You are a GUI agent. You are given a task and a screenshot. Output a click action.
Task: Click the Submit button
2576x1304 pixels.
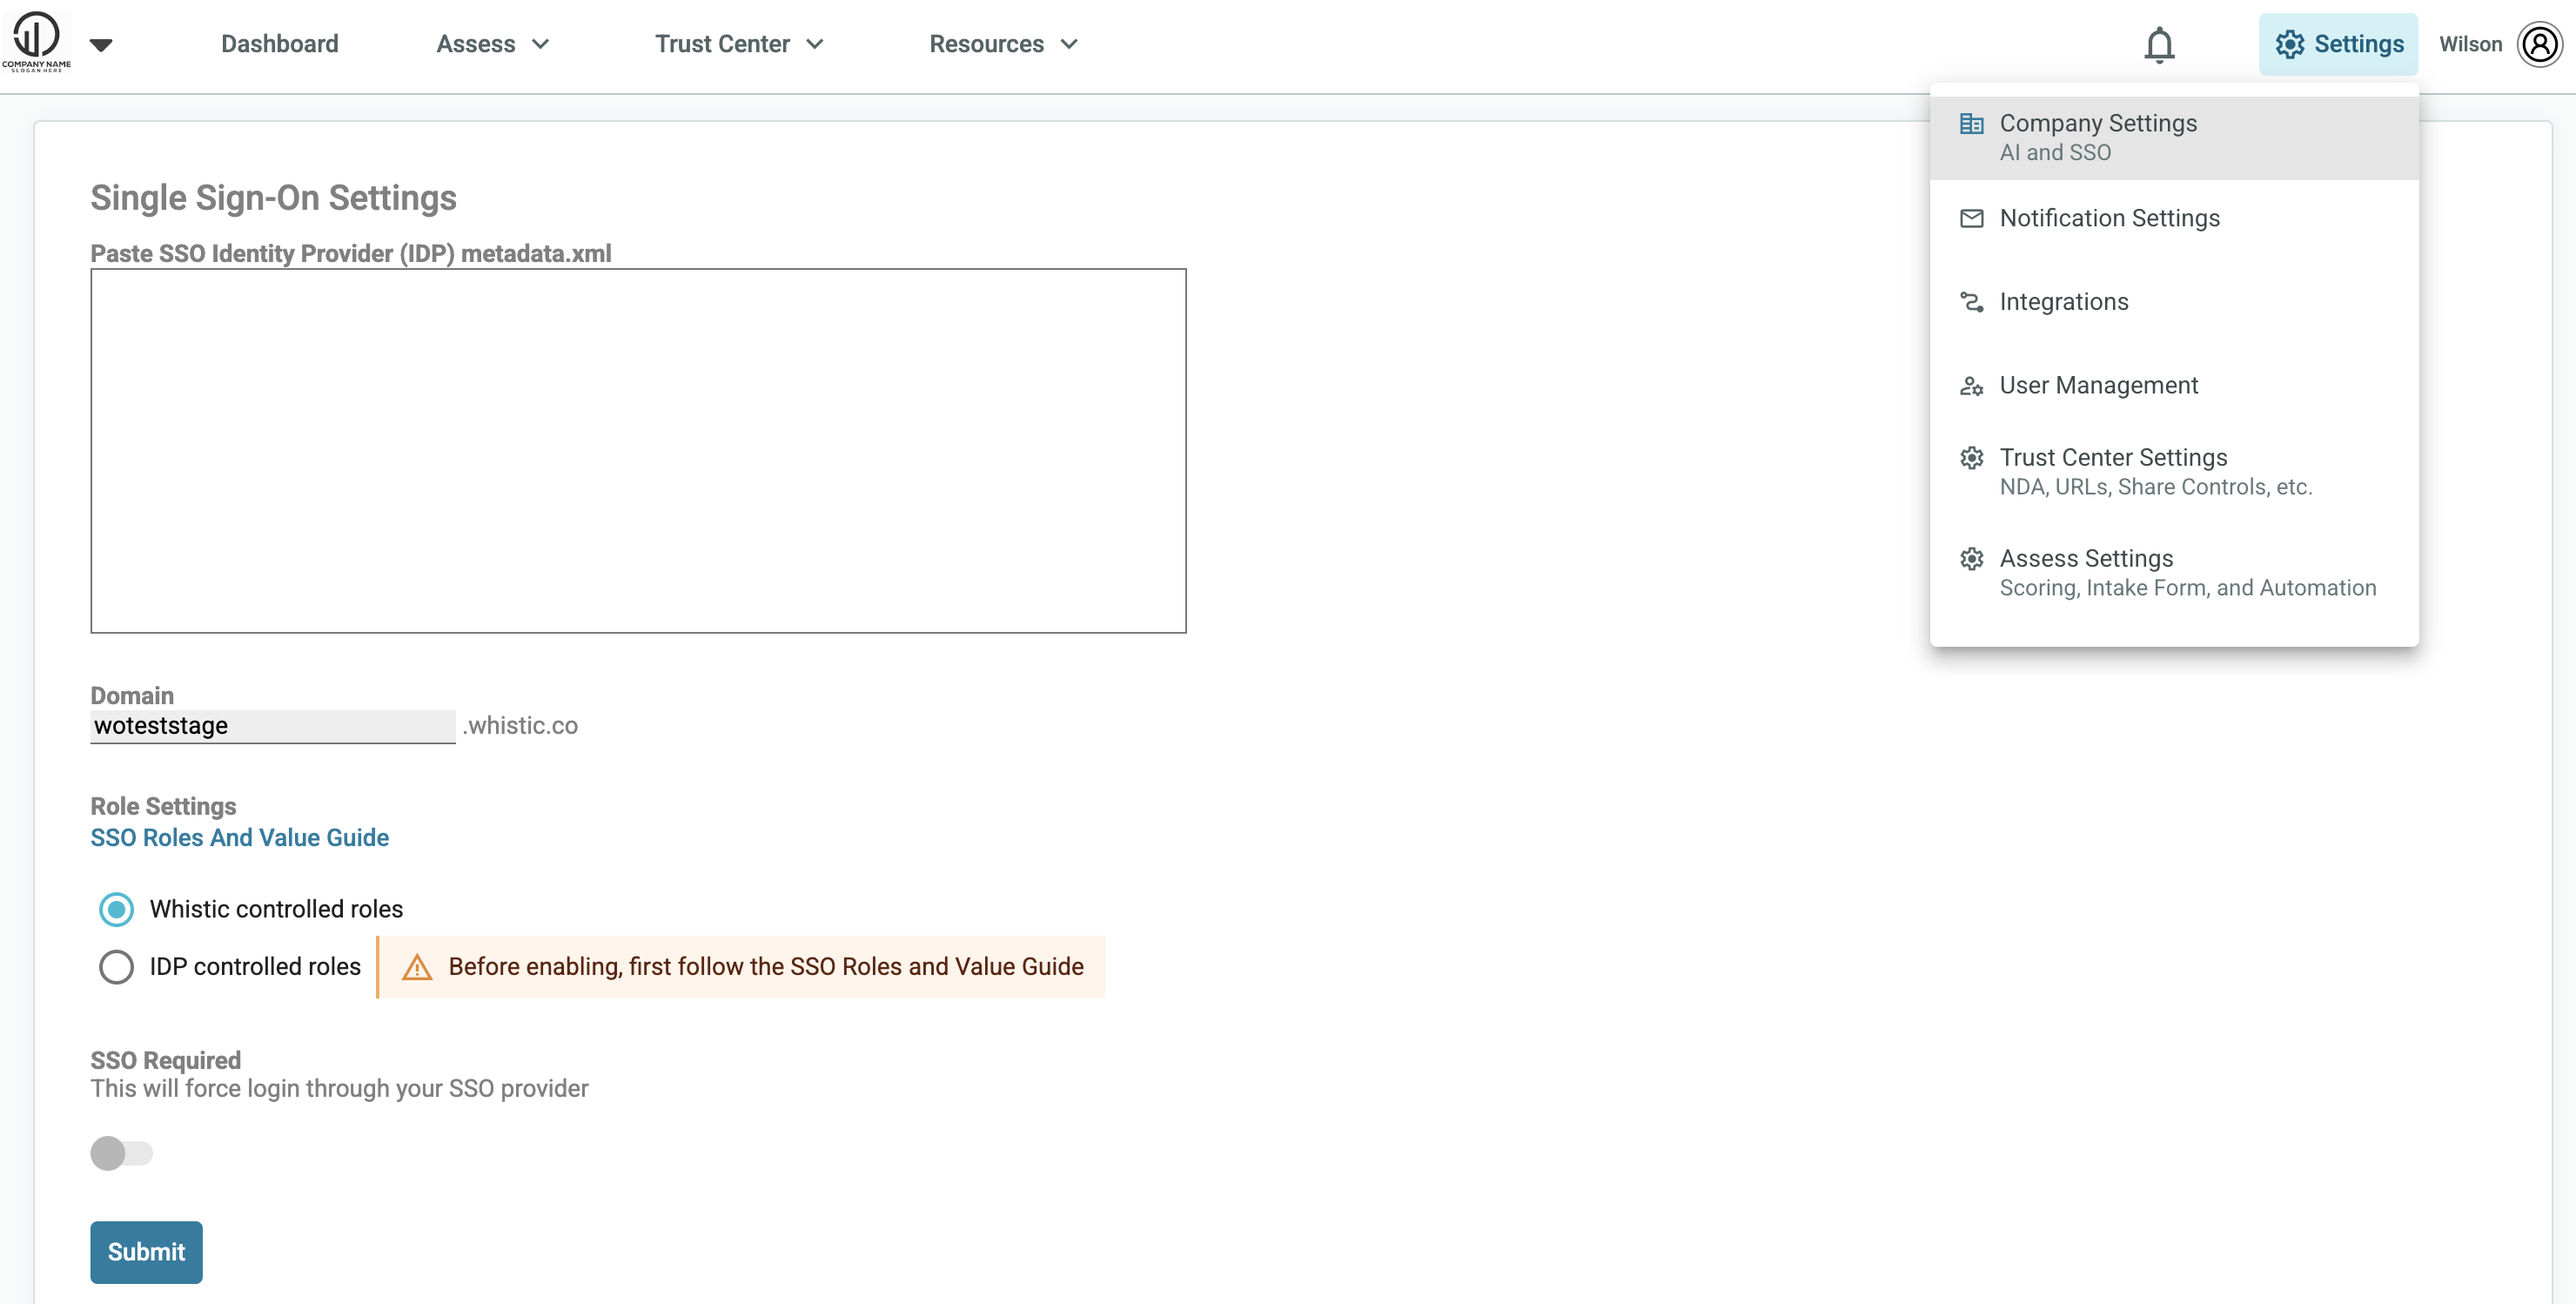pos(146,1252)
